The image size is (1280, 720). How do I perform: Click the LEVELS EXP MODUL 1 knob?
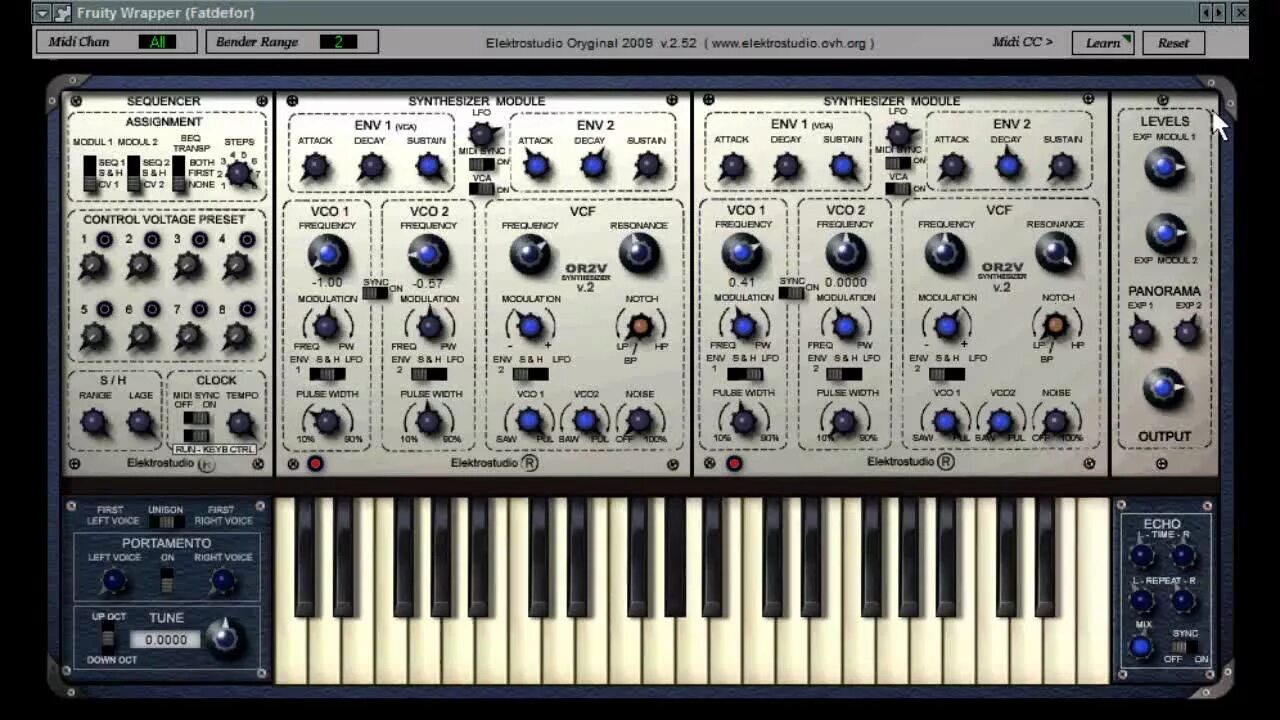coord(1164,167)
